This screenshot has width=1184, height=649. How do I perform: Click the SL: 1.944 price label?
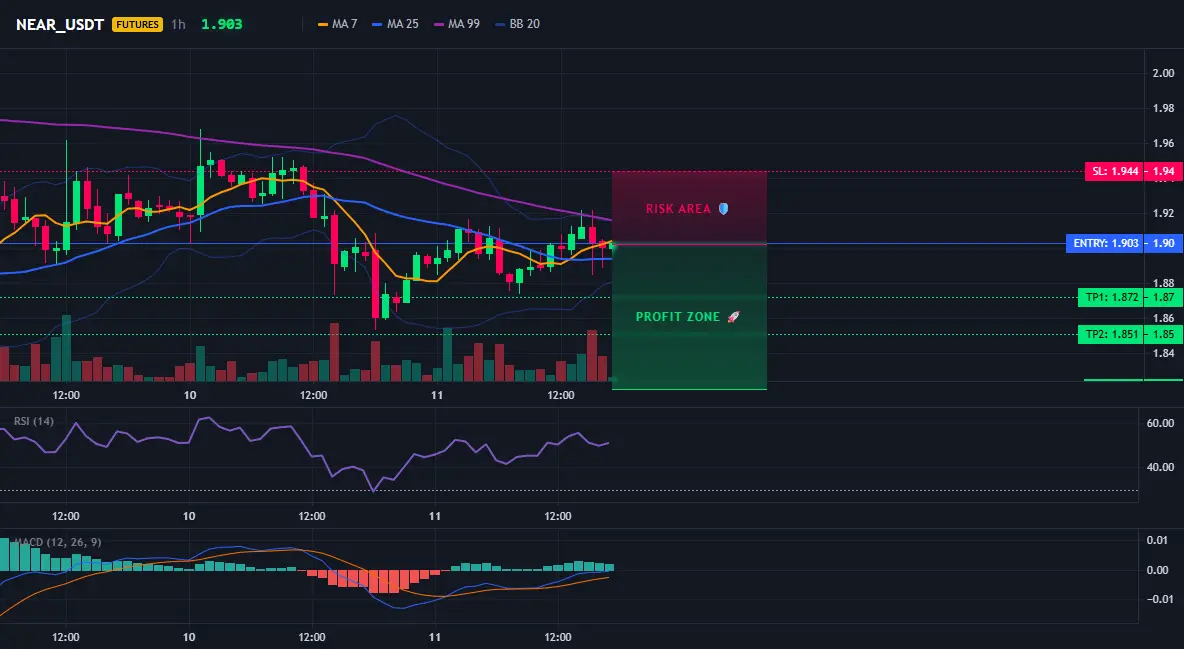pos(1114,172)
